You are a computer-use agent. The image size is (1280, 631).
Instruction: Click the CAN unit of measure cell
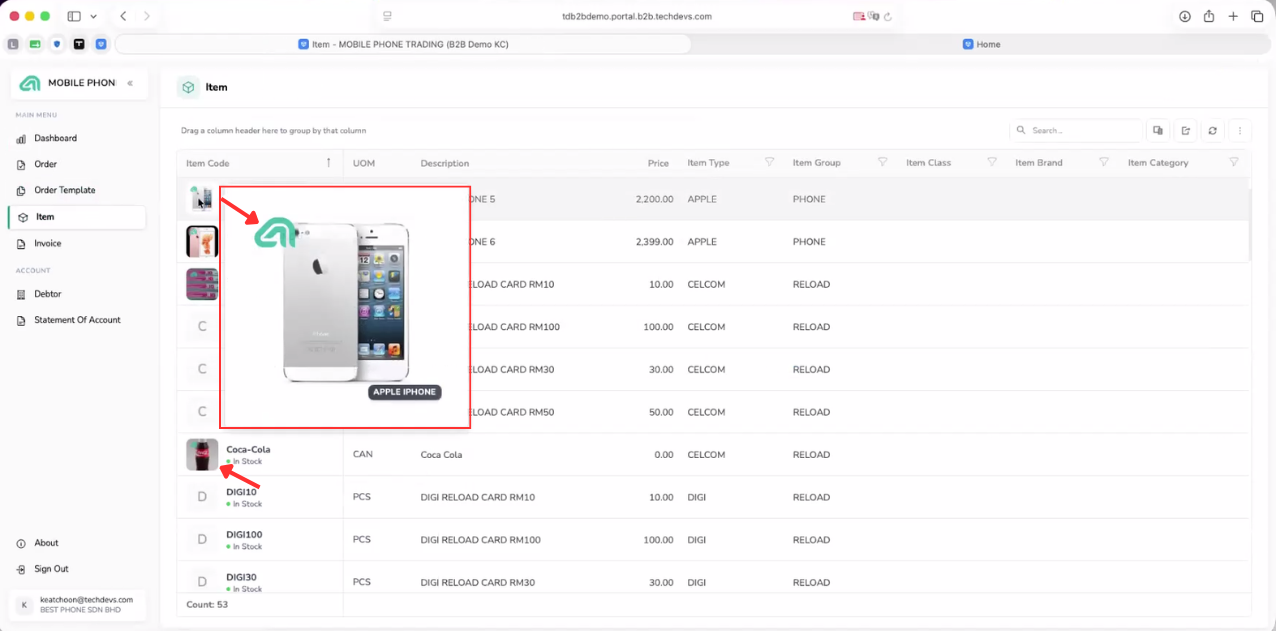[363, 455]
